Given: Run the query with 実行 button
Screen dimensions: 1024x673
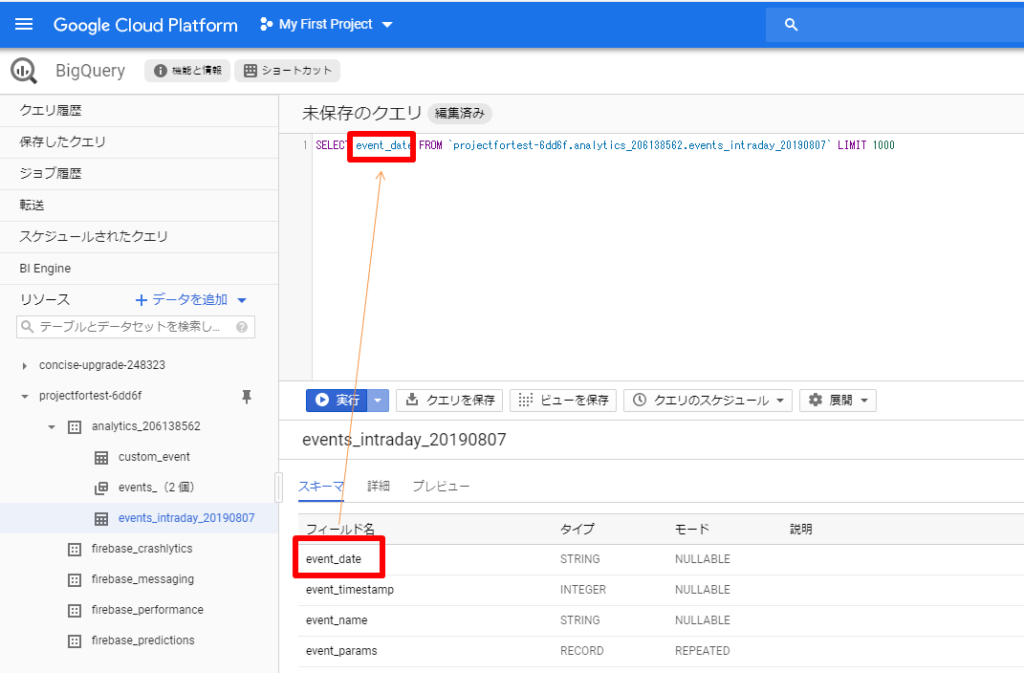Looking at the screenshot, I should (337, 400).
